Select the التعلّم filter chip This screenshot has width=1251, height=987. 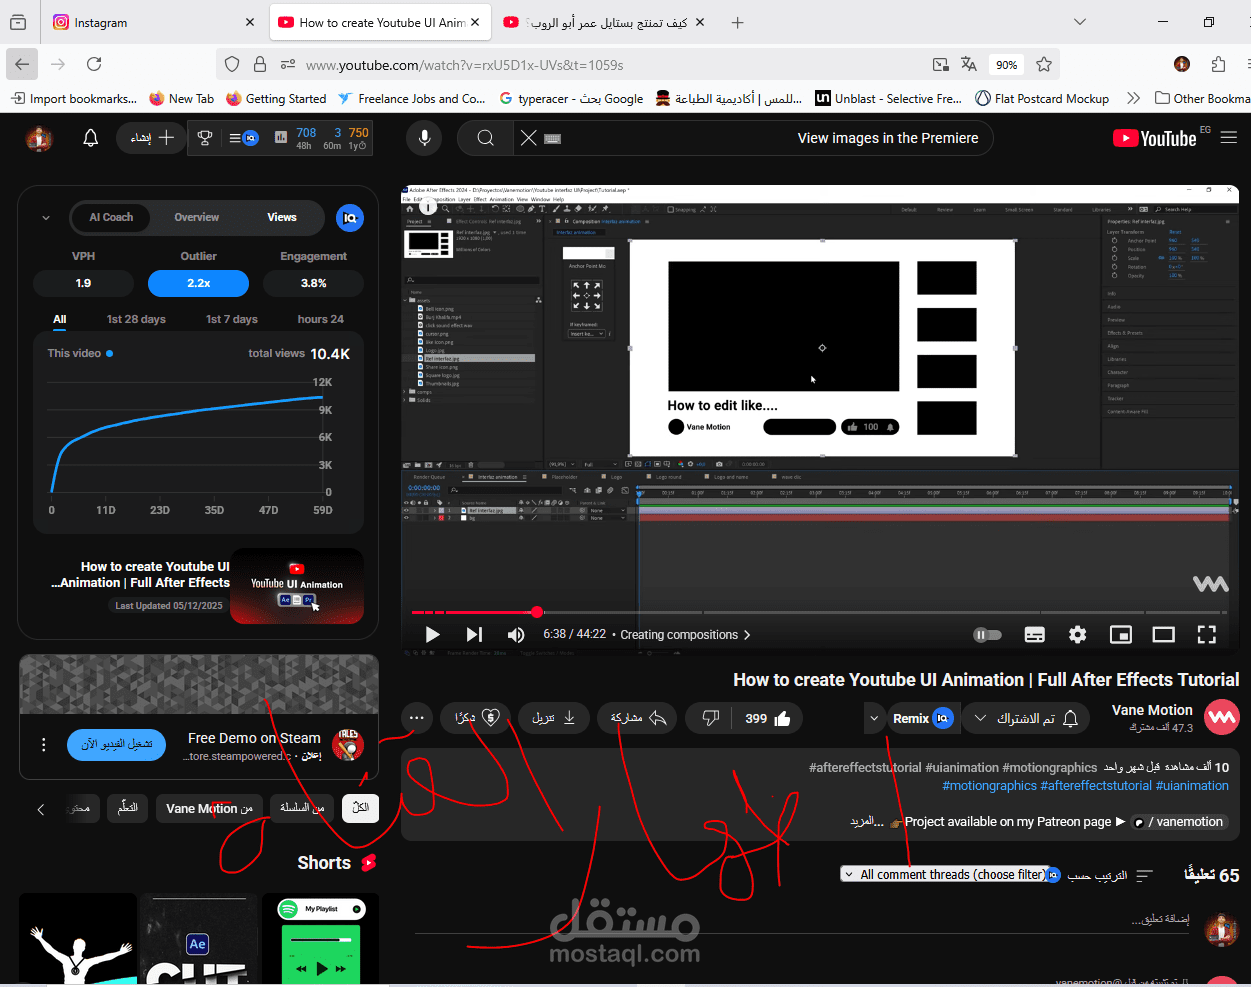pyautogui.click(x=128, y=808)
